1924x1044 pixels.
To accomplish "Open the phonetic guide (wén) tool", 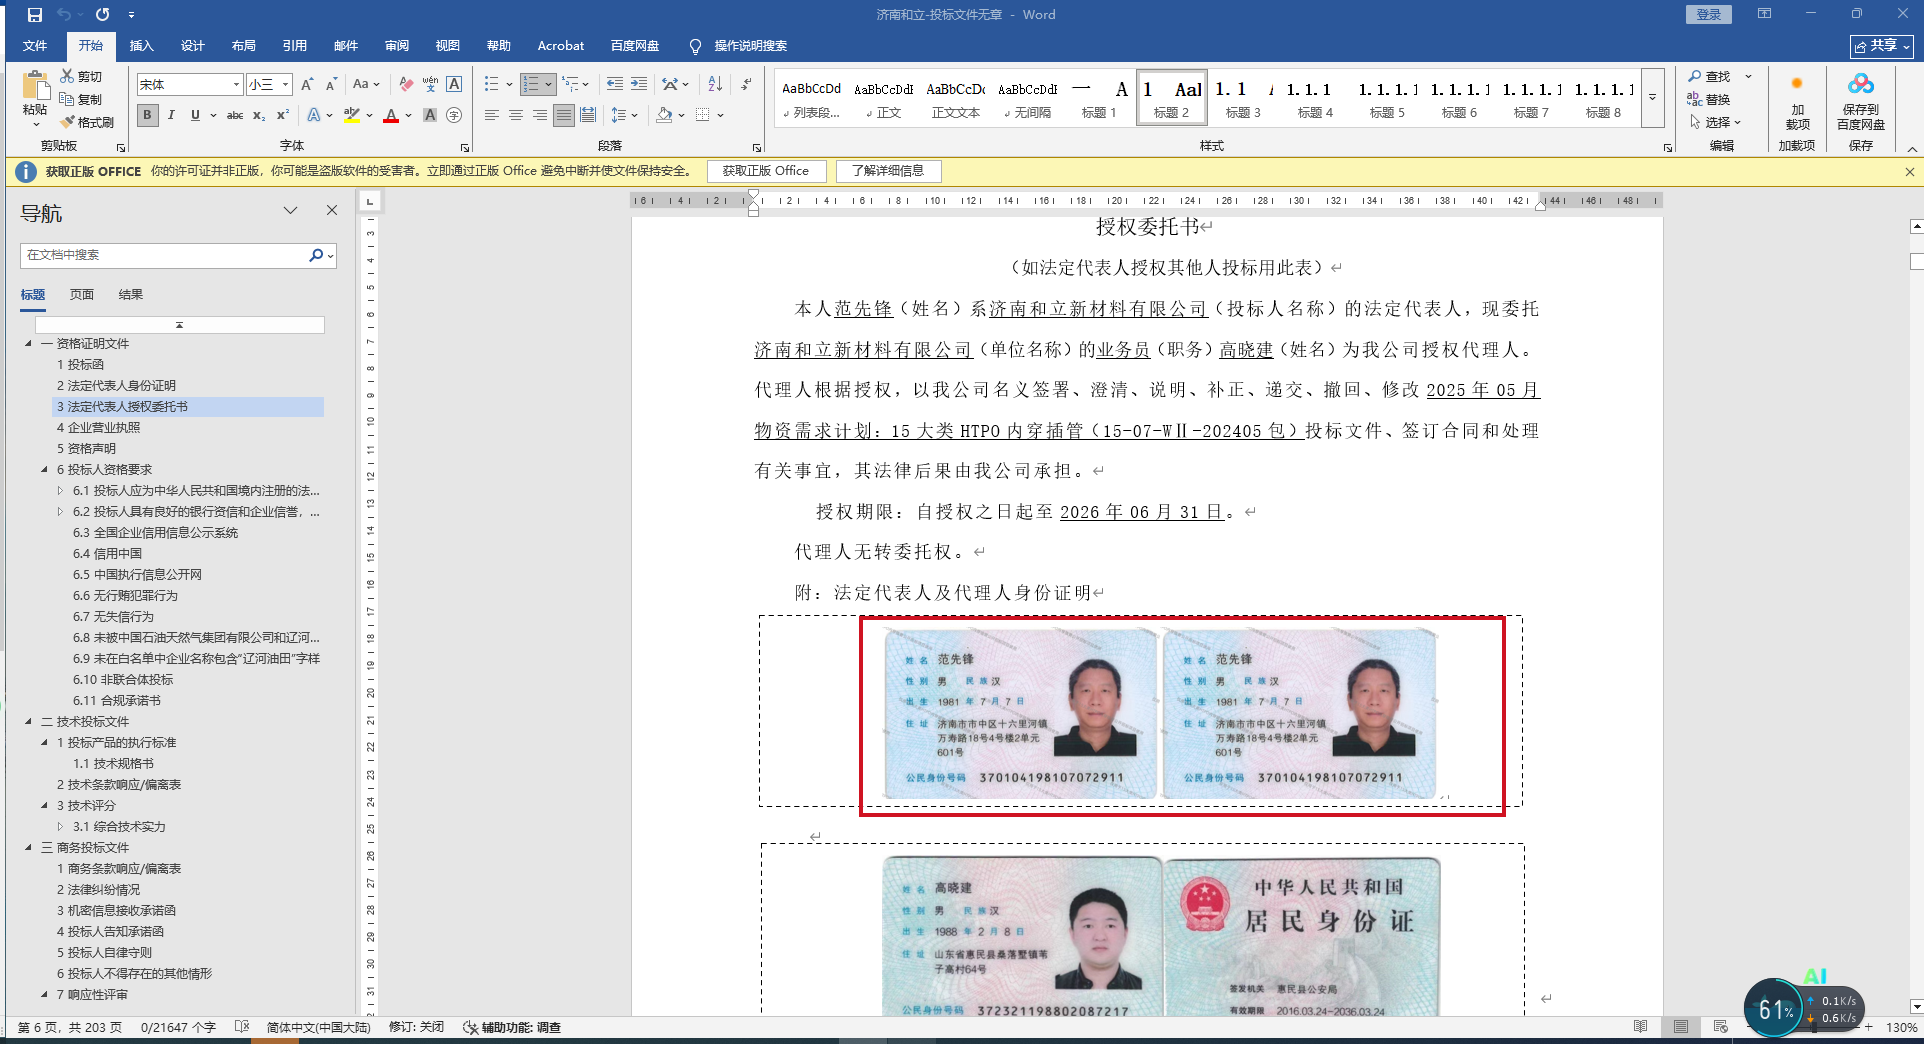I will point(430,84).
